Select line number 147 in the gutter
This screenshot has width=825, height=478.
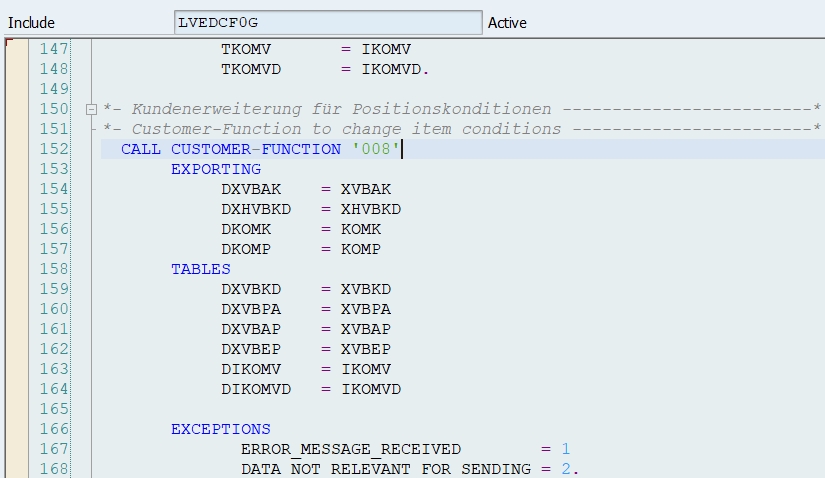point(54,49)
